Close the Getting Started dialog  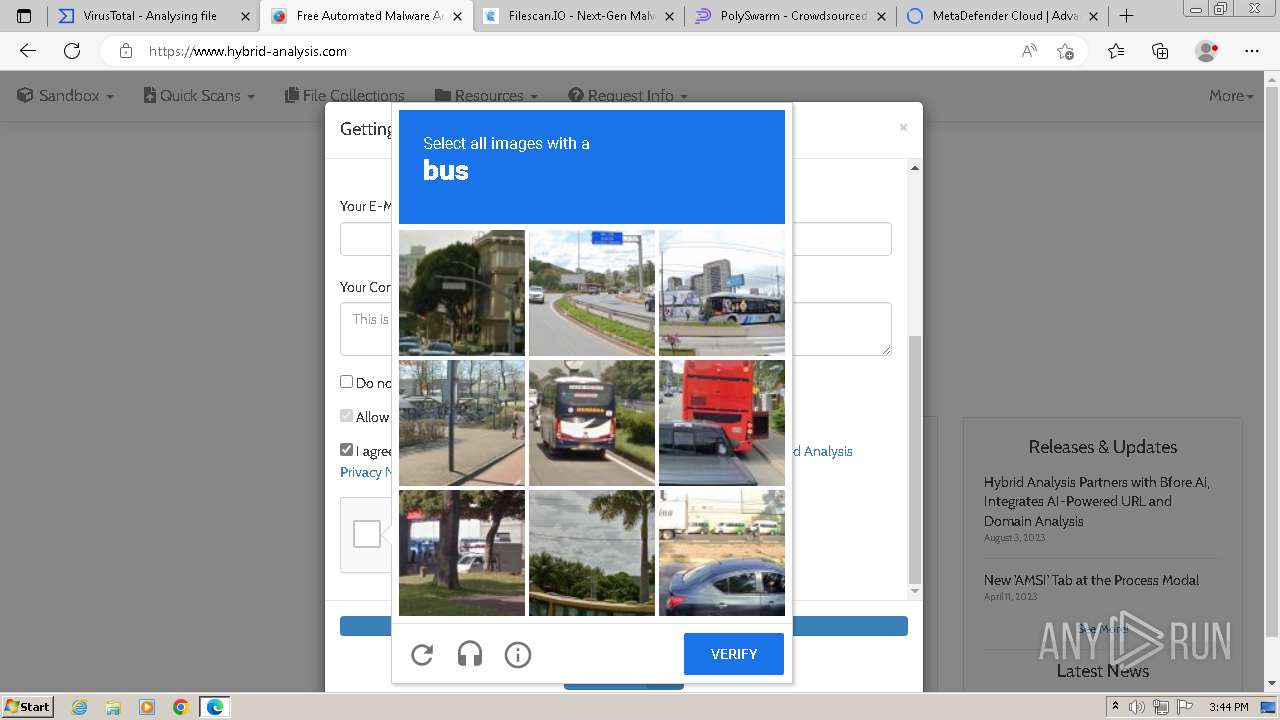(x=903, y=128)
